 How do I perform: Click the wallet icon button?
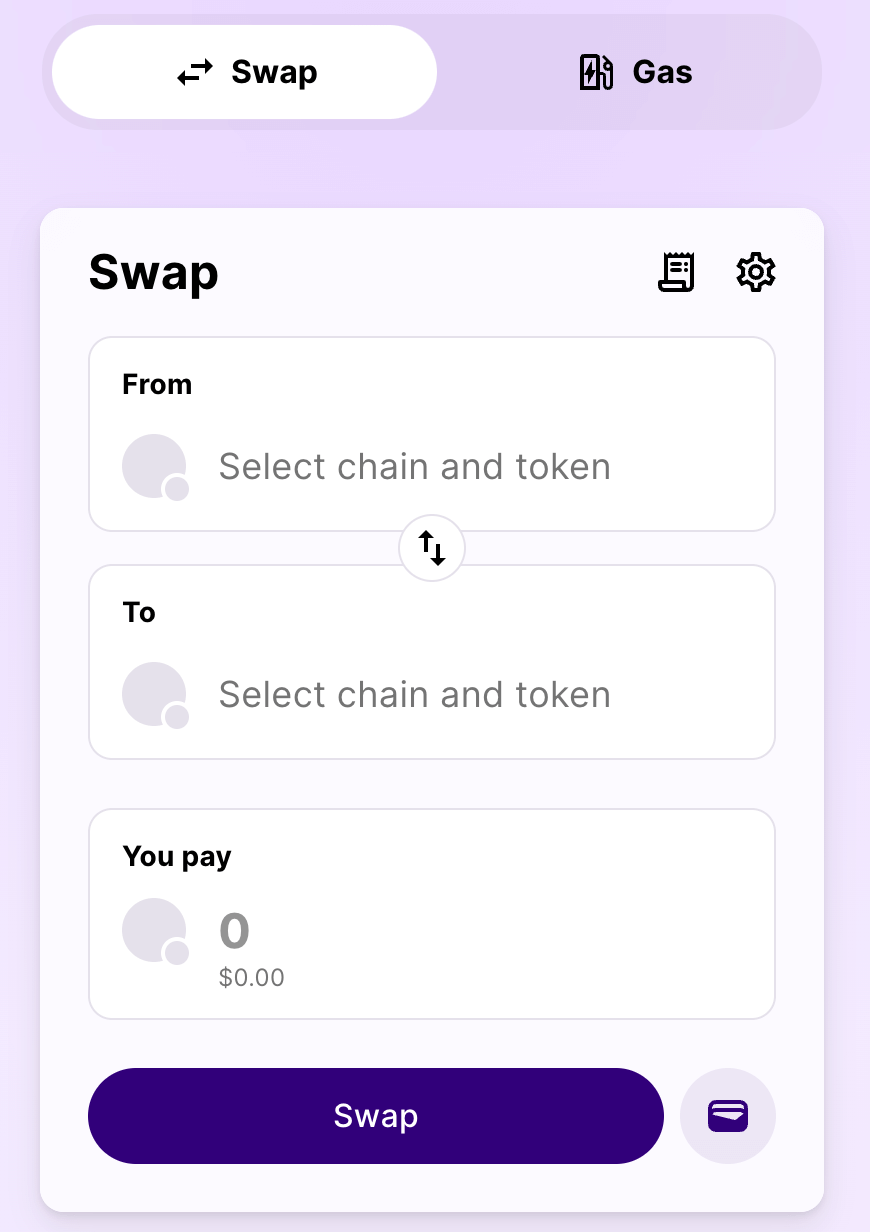tap(728, 1116)
